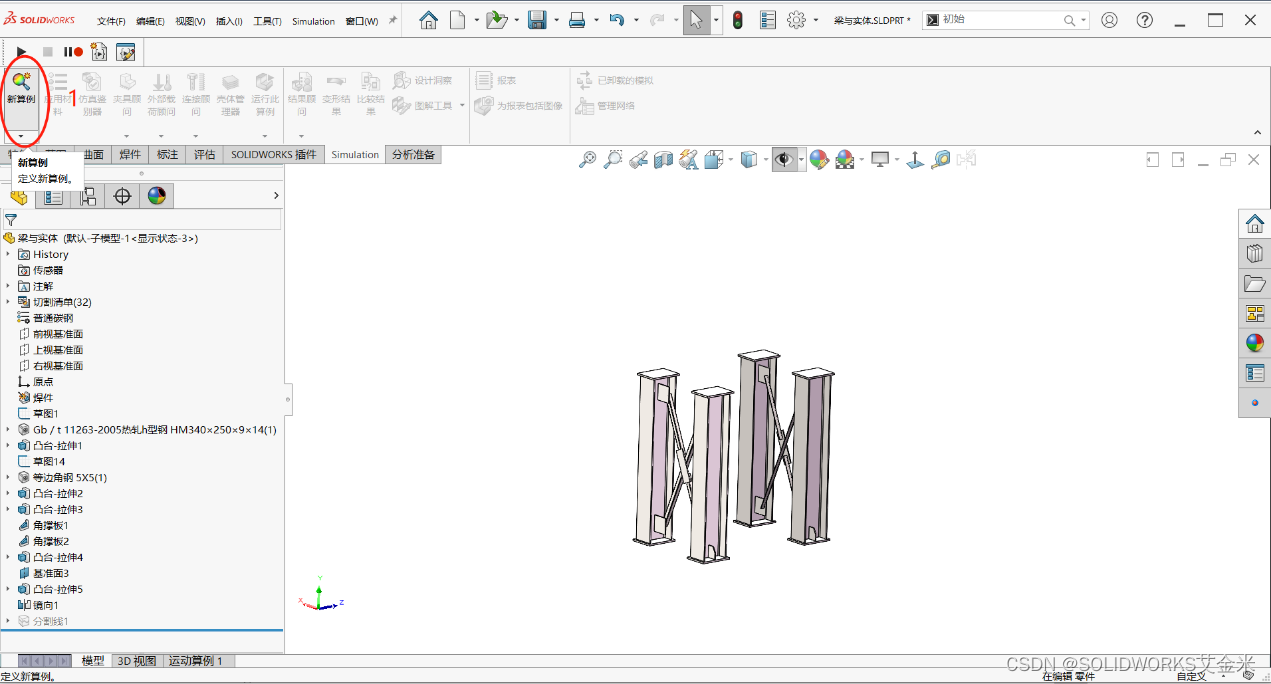
Task: Select Zoom to Area tool
Action: click(x=613, y=159)
